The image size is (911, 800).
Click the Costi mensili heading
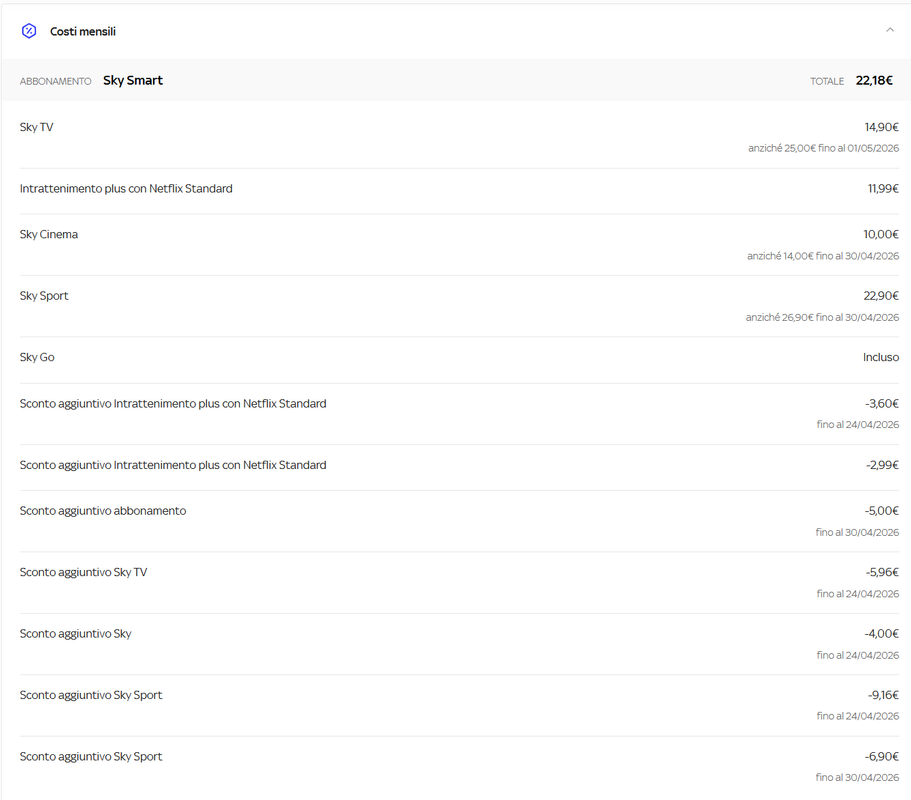tap(83, 31)
